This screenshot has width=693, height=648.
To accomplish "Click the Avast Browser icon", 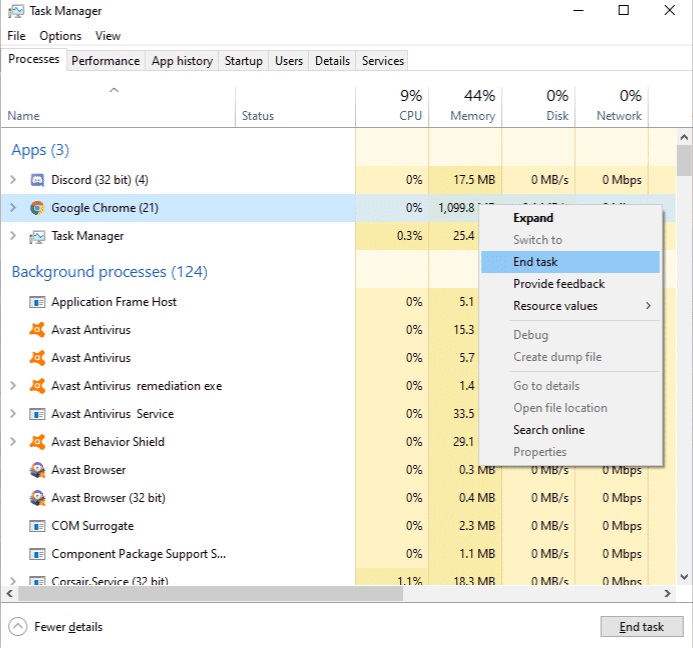I will click(x=37, y=470).
